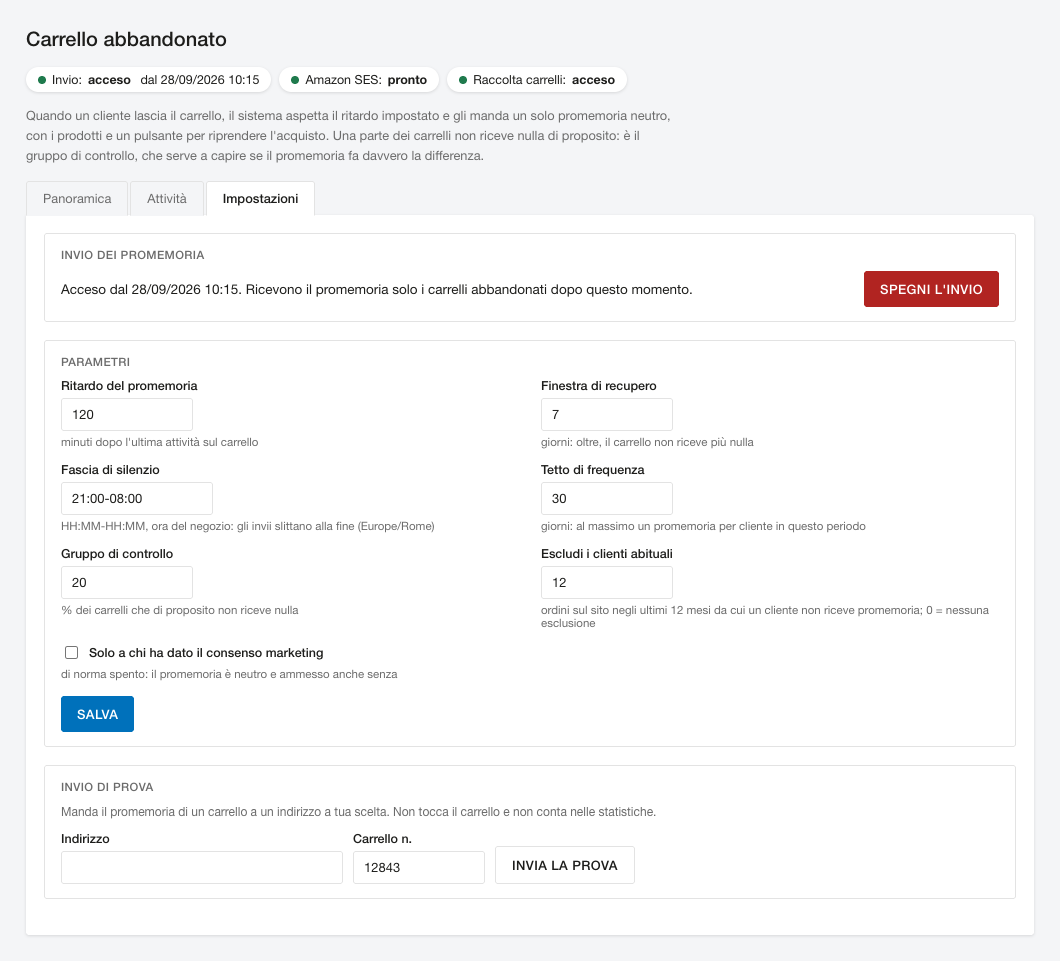The height and width of the screenshot is (961, 1060).
Task: Click the Parametri section title
Action: (95, 362)
